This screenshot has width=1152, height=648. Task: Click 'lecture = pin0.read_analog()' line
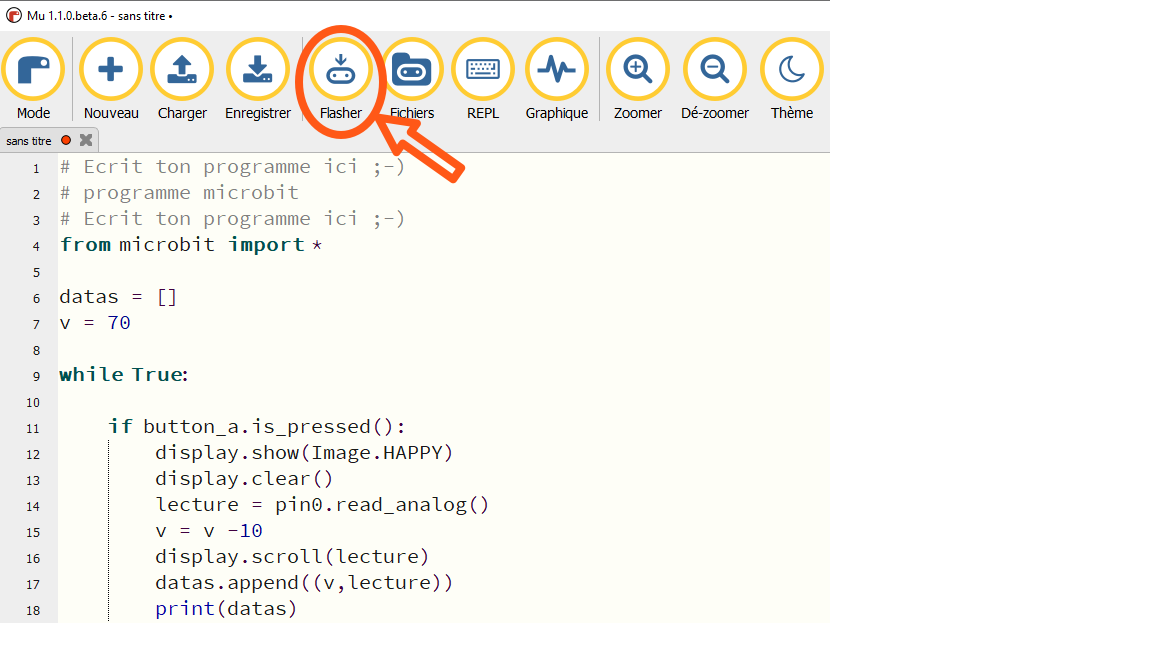pyautogui.click(x=322, y=505)
